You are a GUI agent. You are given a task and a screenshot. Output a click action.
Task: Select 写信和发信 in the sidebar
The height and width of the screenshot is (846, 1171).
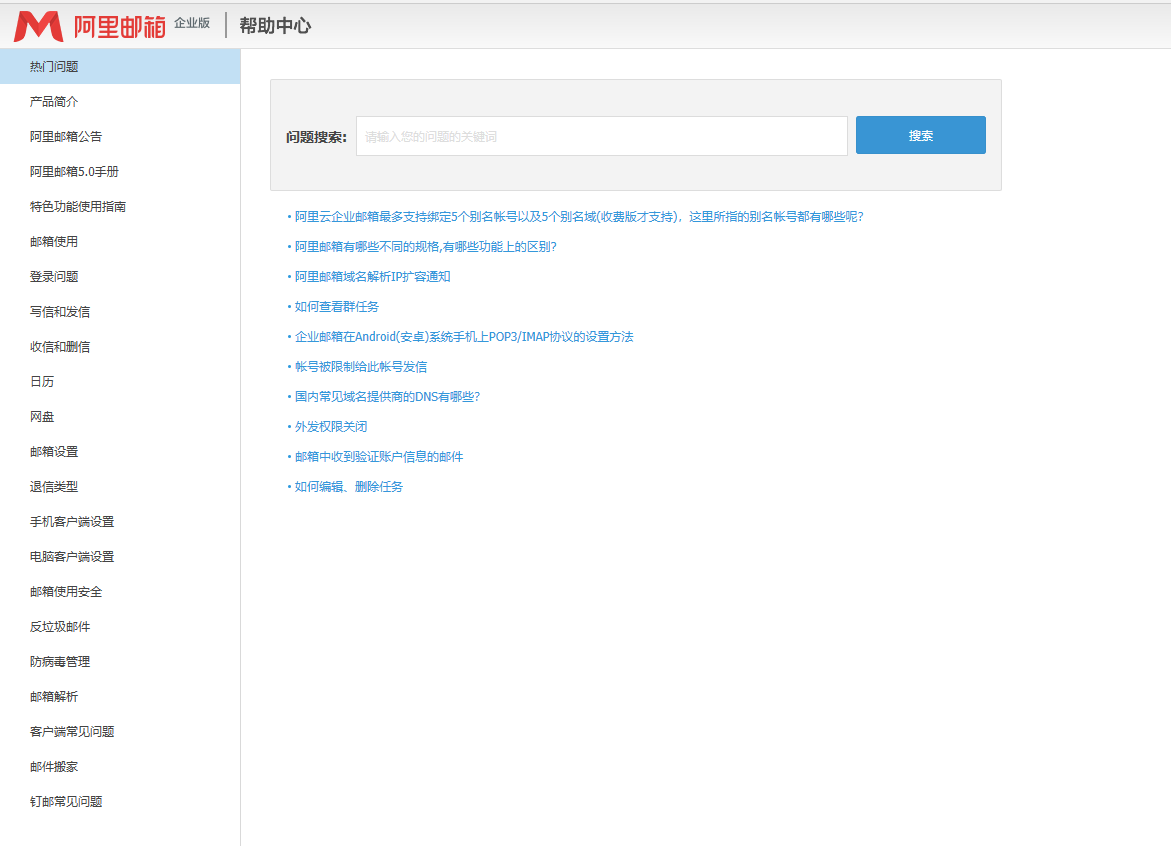[x=60, y=312]
